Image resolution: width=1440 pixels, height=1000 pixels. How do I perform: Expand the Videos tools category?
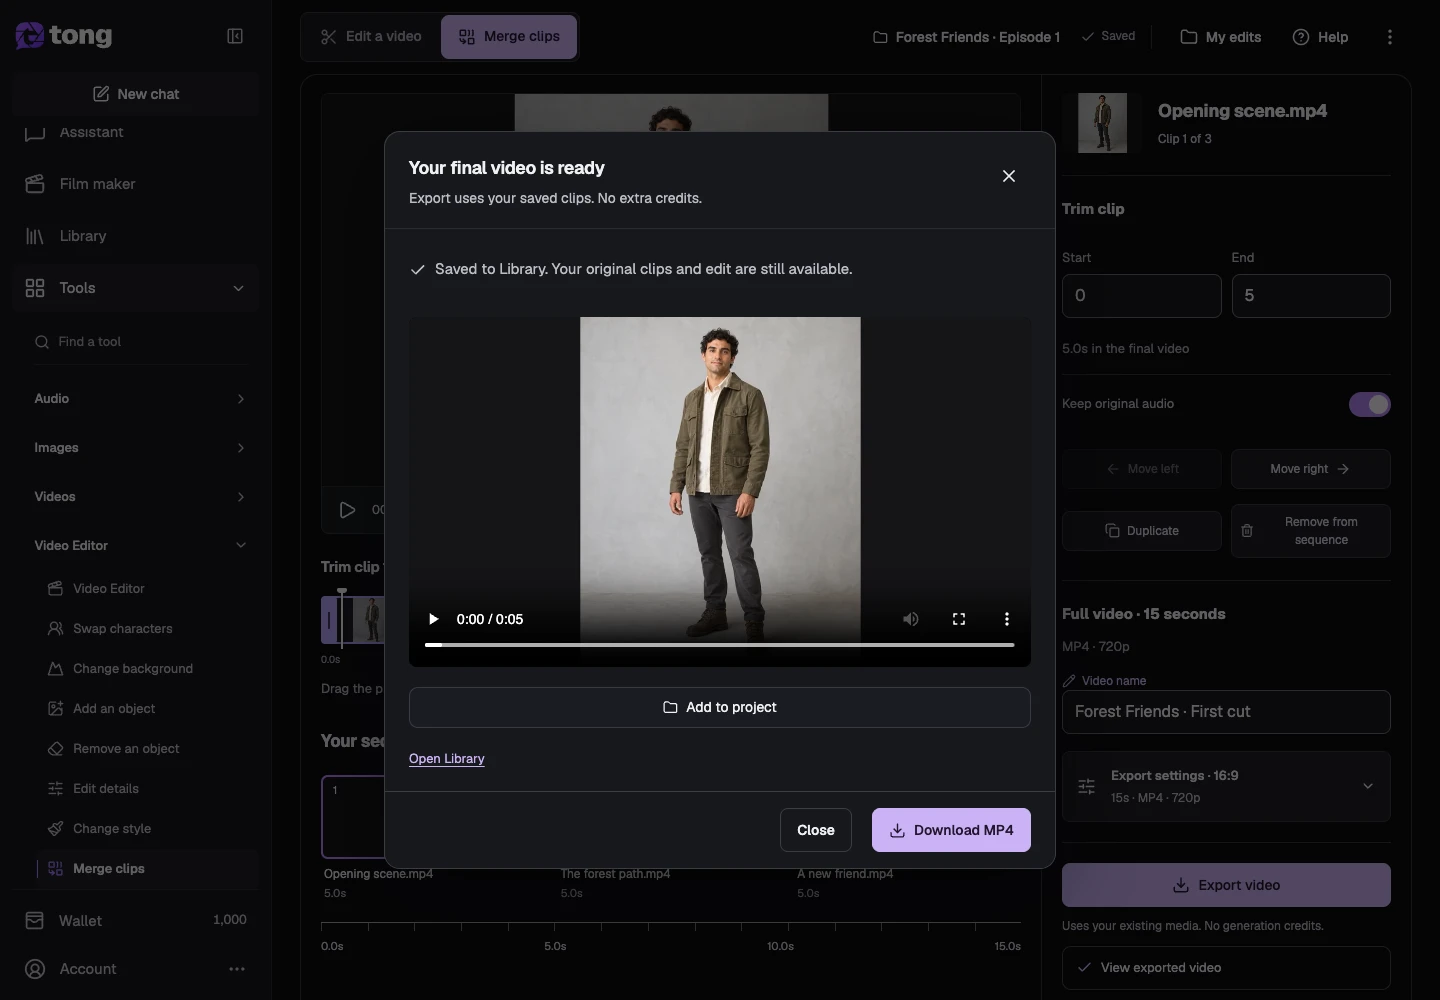[140, 497]
